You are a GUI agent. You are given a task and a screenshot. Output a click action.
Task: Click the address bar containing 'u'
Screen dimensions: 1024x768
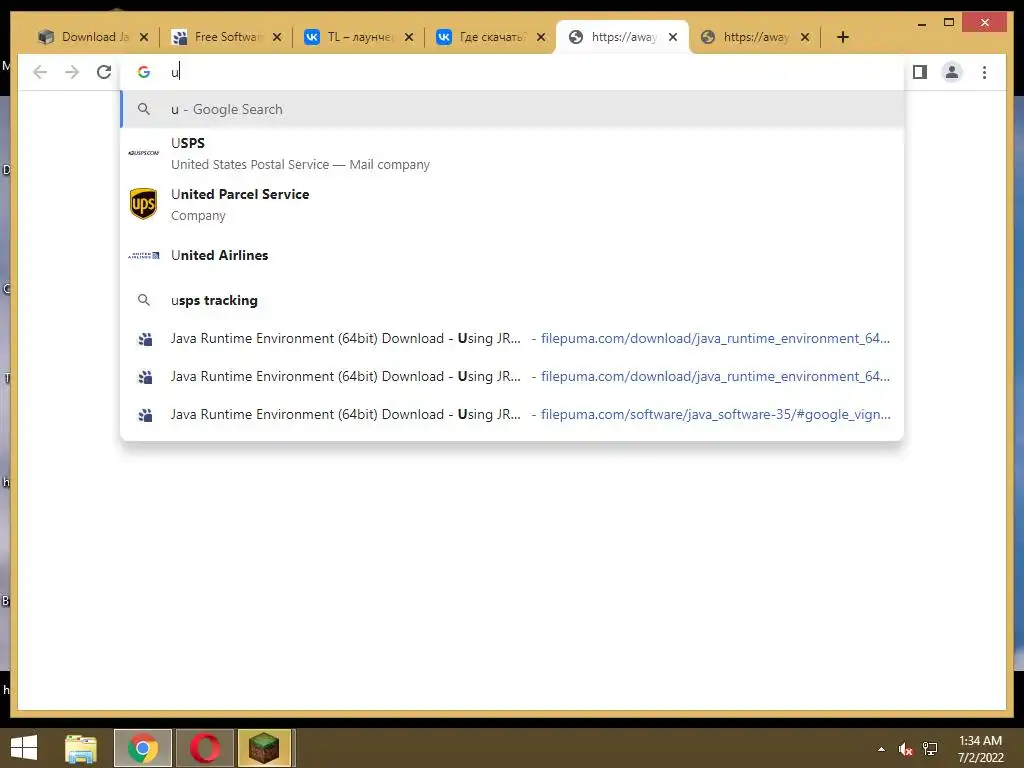tap(512, 72)
